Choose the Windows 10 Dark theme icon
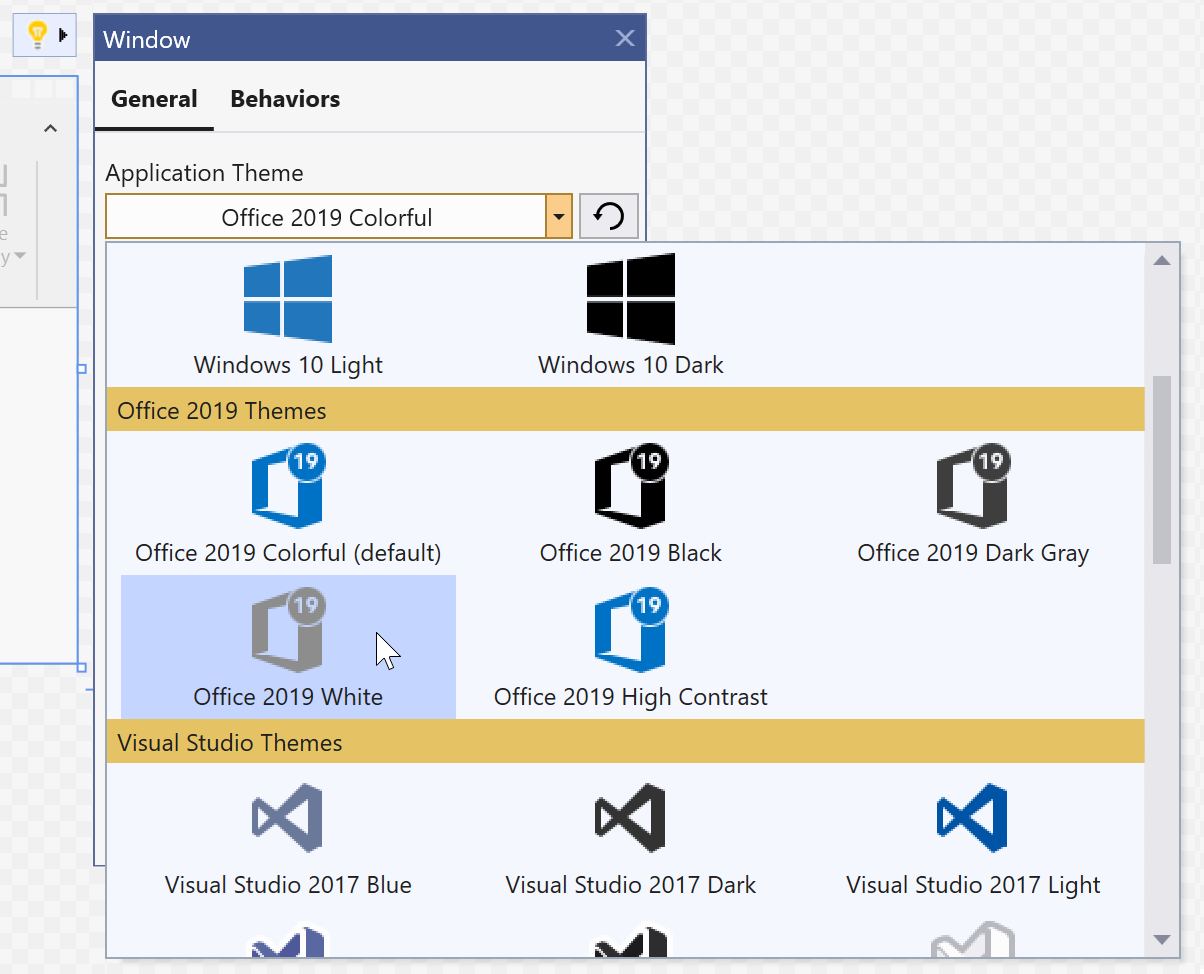The height and width of the screenshot is (974, 1204). [630, 299]
